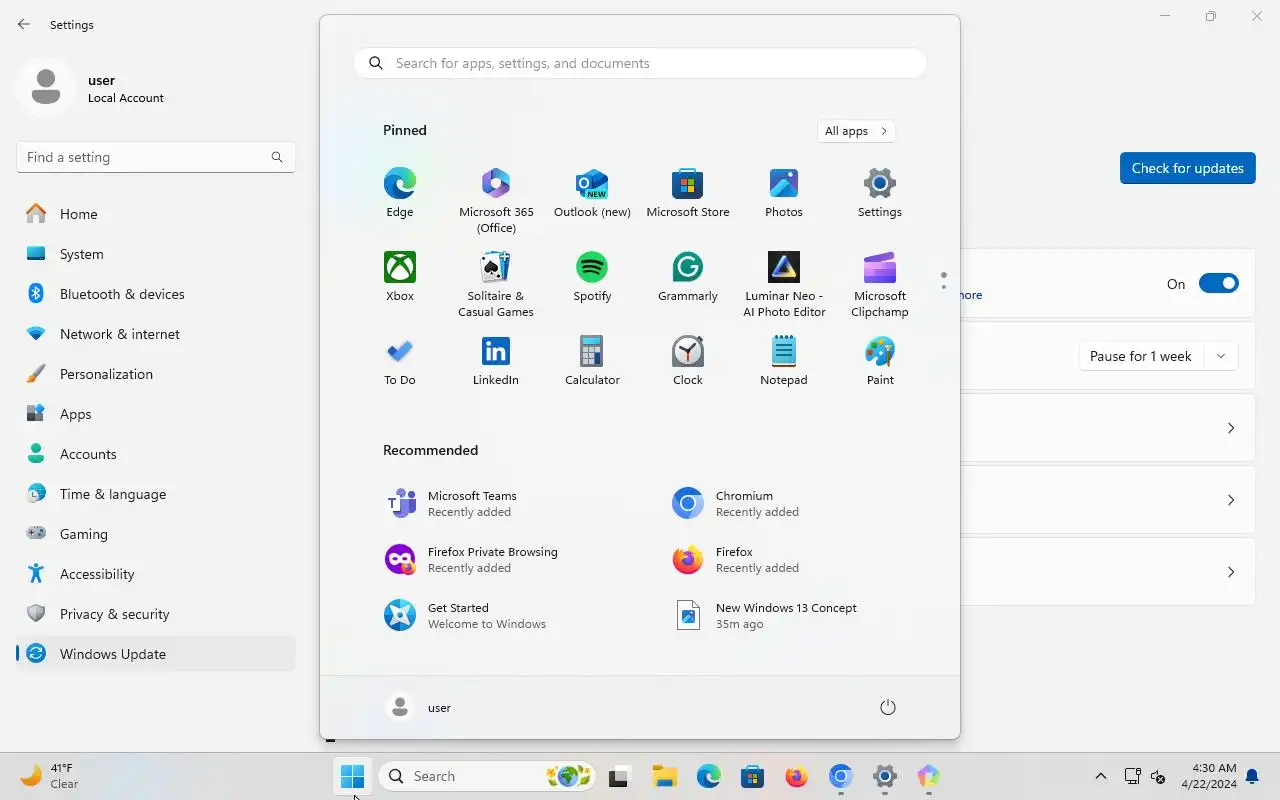Open weather widget showing 41°F Clear
This screenshot has width=1280, height=800.
pos(50,776)
